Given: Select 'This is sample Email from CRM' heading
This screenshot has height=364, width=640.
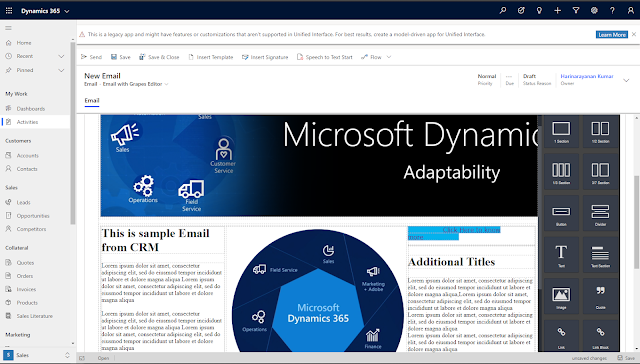Looking at the screenshot, I should pyautogui.click(x=156, y=240).
